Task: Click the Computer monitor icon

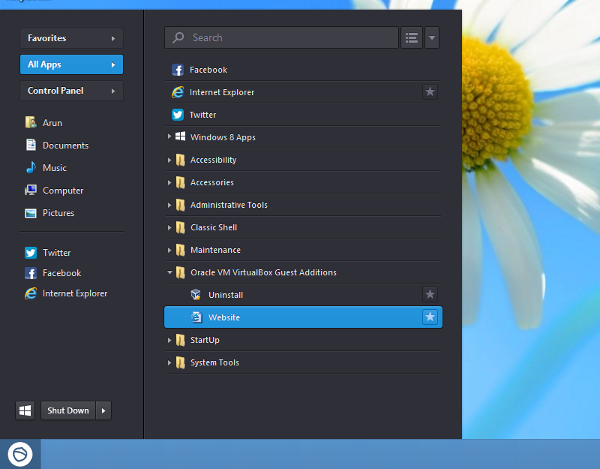Action: (x=31, y=190)
